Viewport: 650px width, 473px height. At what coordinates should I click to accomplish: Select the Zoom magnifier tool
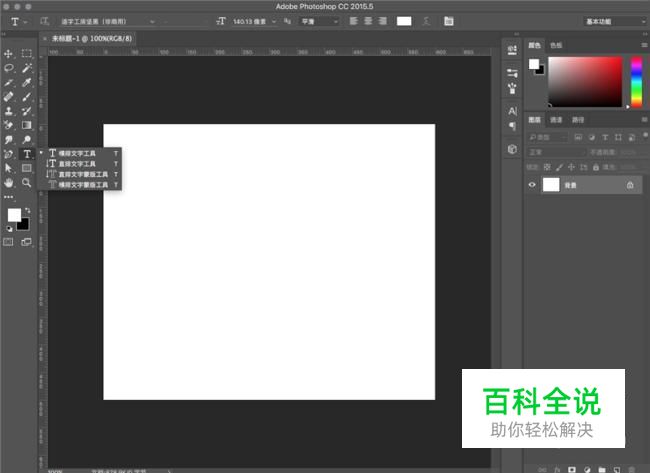[27, 183]
